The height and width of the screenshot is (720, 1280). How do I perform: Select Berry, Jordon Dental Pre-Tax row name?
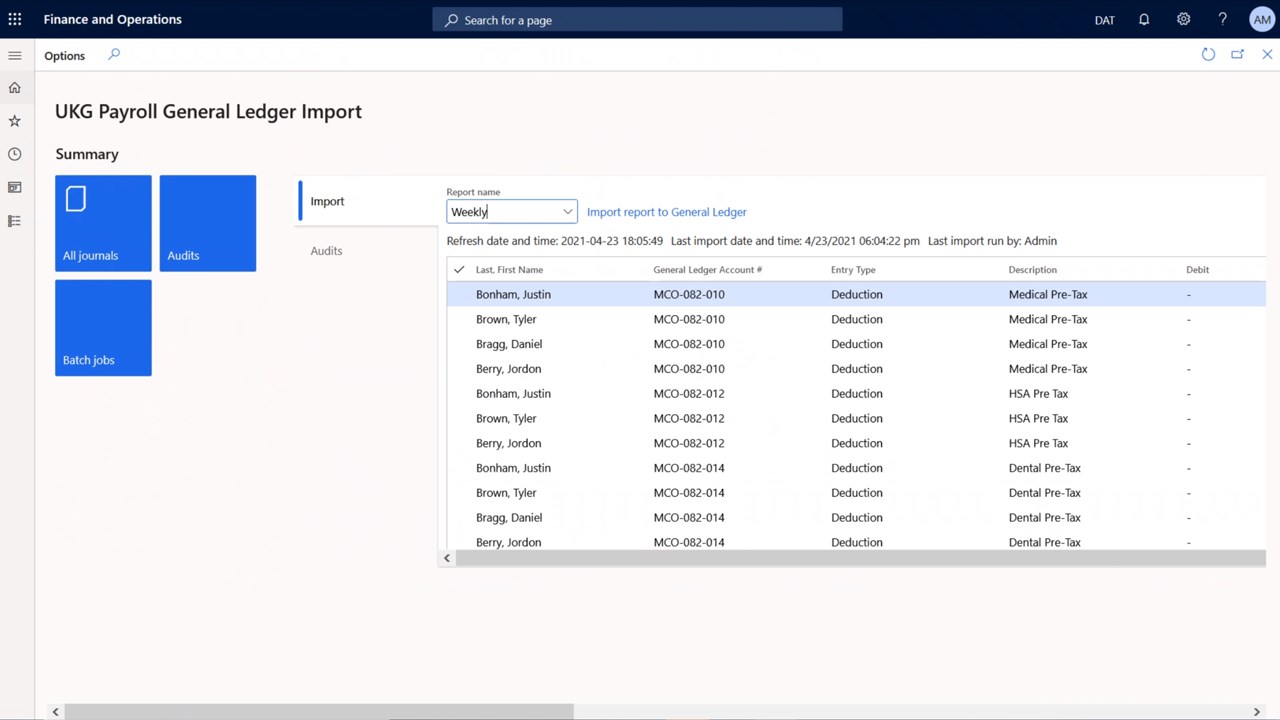(508, 543)
